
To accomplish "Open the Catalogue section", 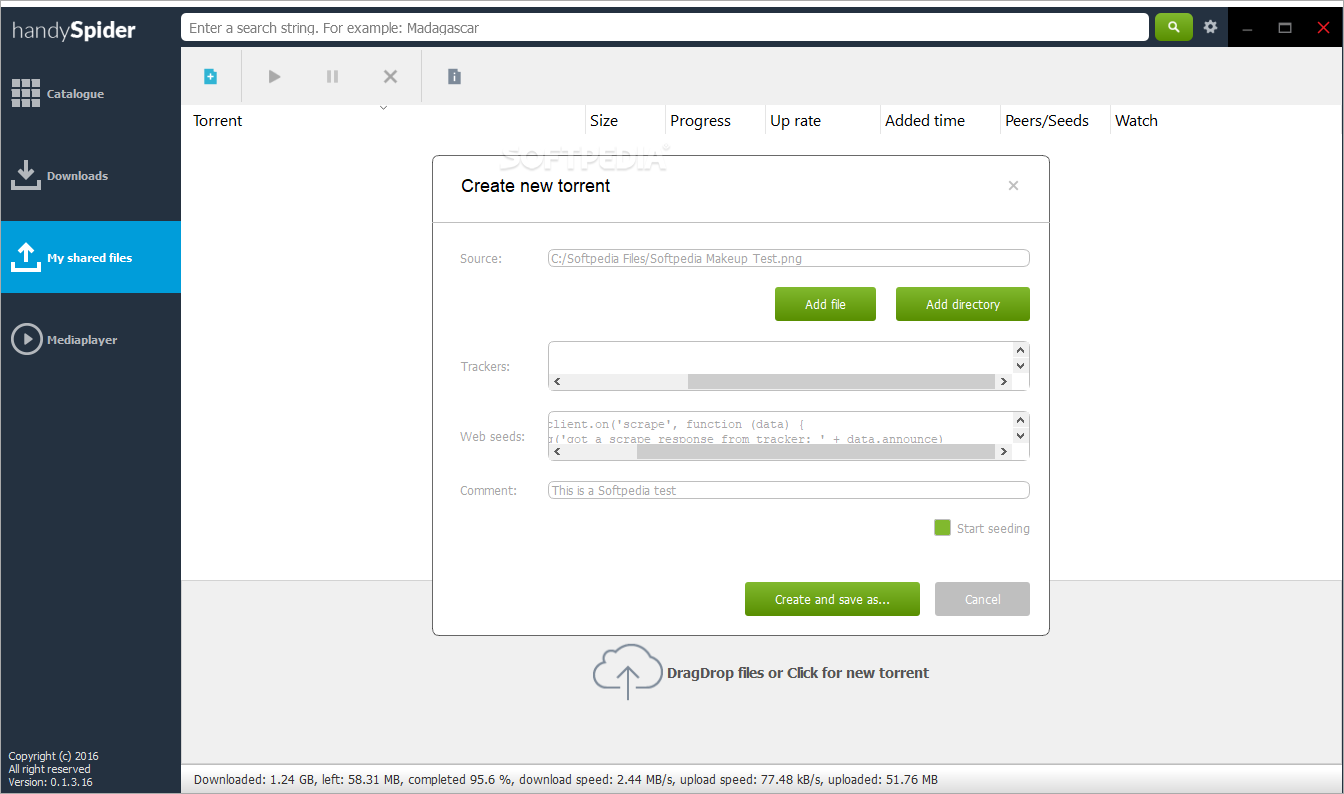I will click(x=90, y=94).
